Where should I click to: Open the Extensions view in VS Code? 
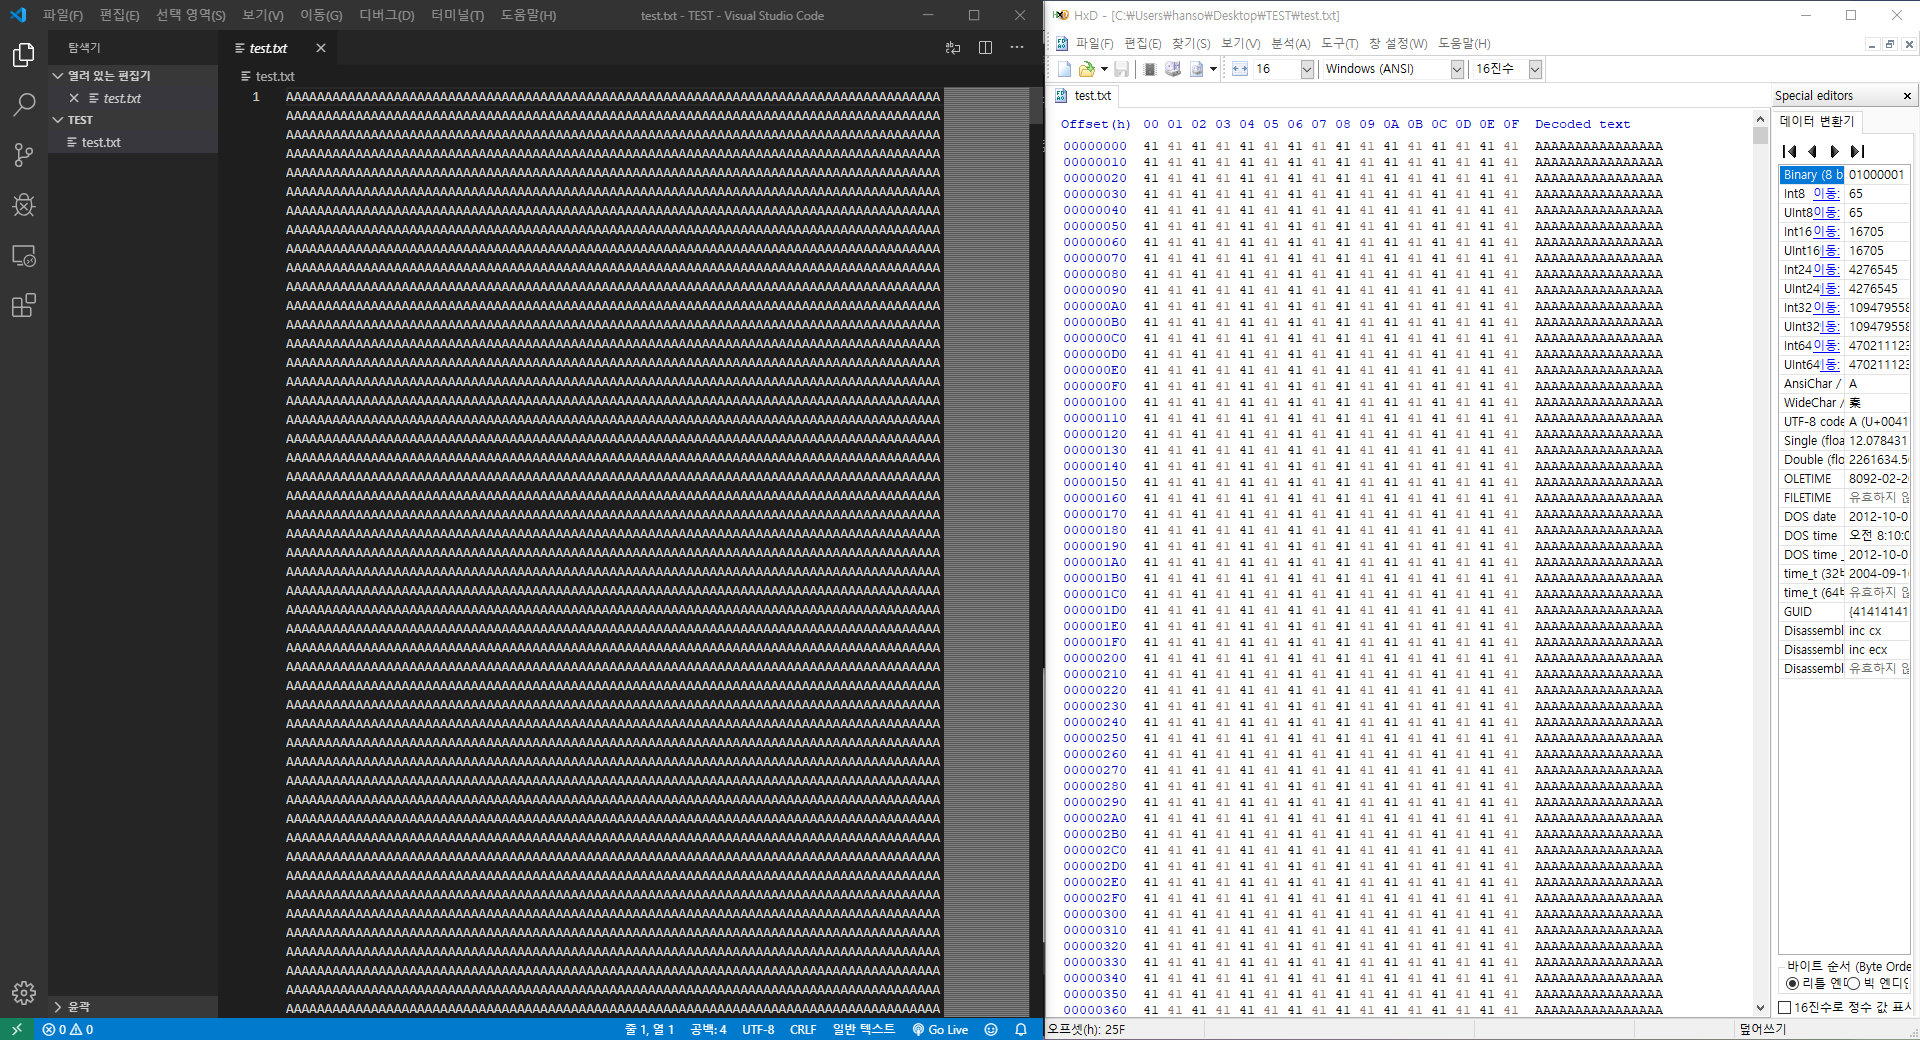point(24,305)
